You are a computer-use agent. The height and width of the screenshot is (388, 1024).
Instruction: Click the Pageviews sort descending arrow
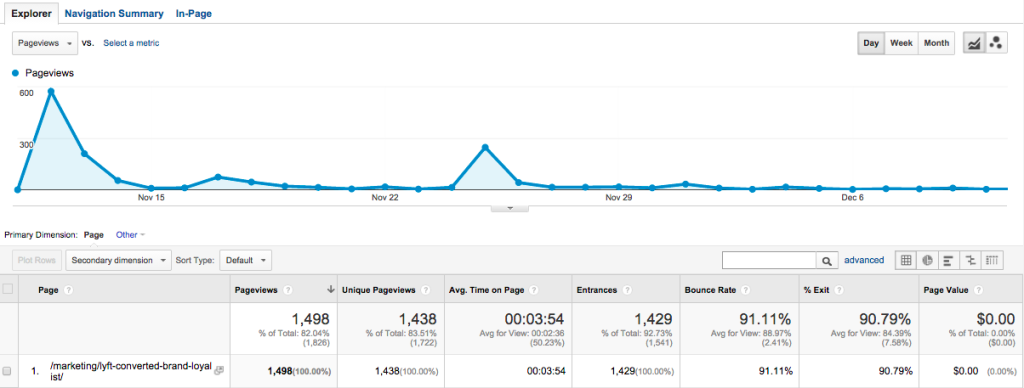(330, 290)
